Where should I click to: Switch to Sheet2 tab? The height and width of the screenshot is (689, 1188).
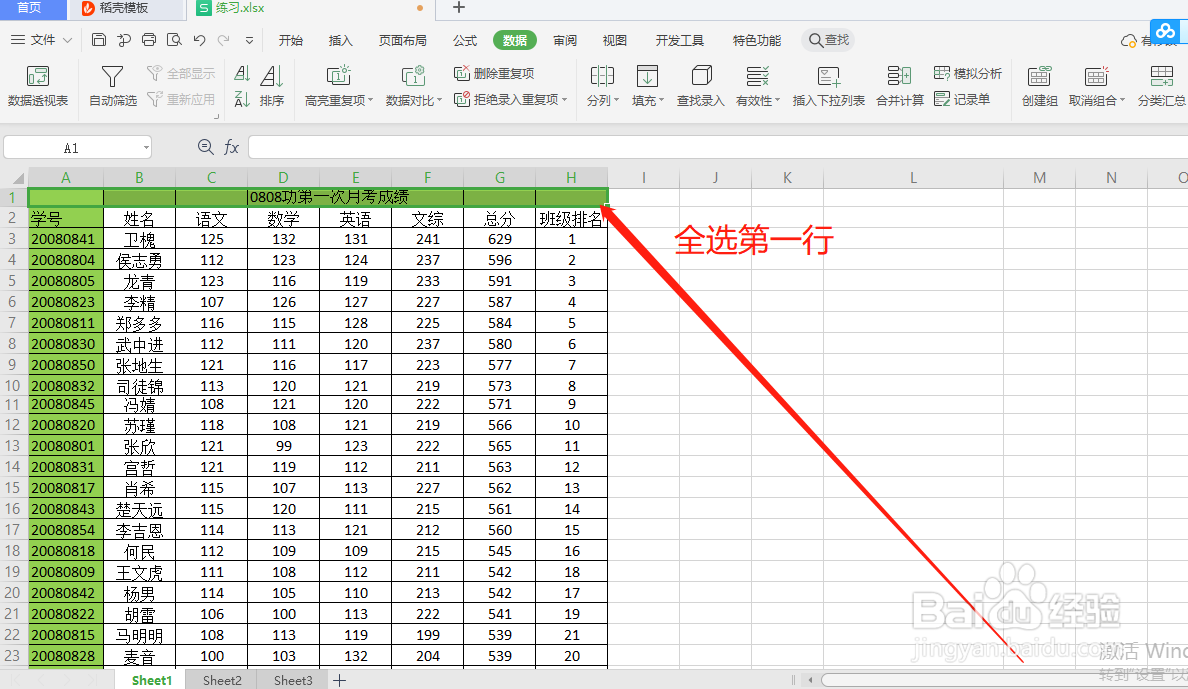point(222,680)
